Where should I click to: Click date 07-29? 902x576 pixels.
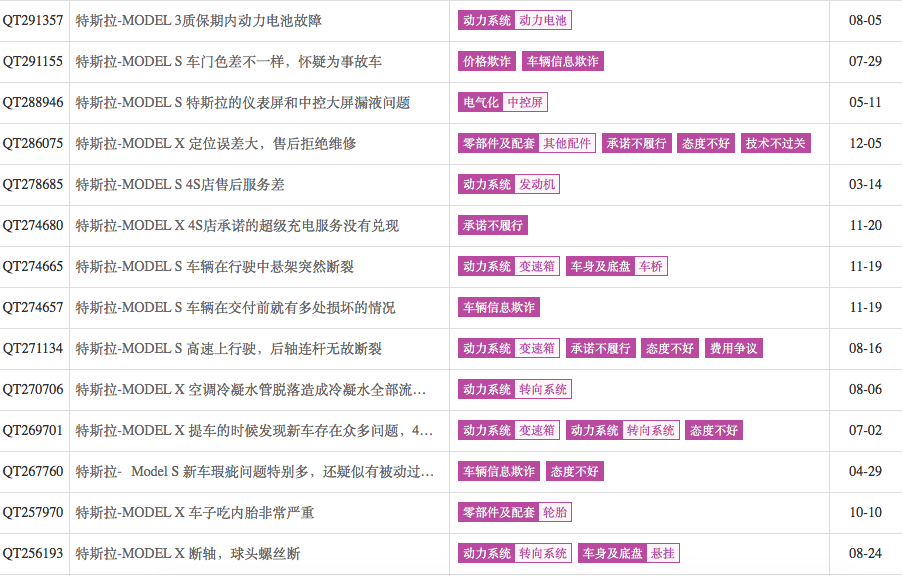click(865, 62)
